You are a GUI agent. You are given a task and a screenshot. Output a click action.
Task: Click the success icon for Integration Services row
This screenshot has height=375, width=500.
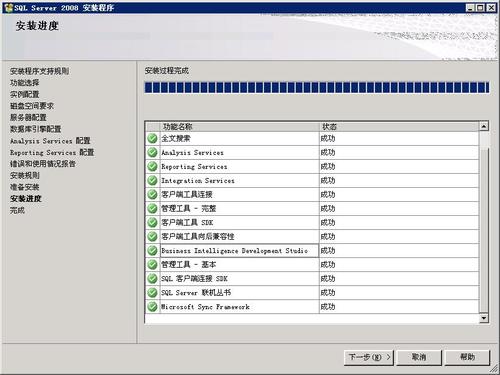pyautogui.click(x=152, y=180)
